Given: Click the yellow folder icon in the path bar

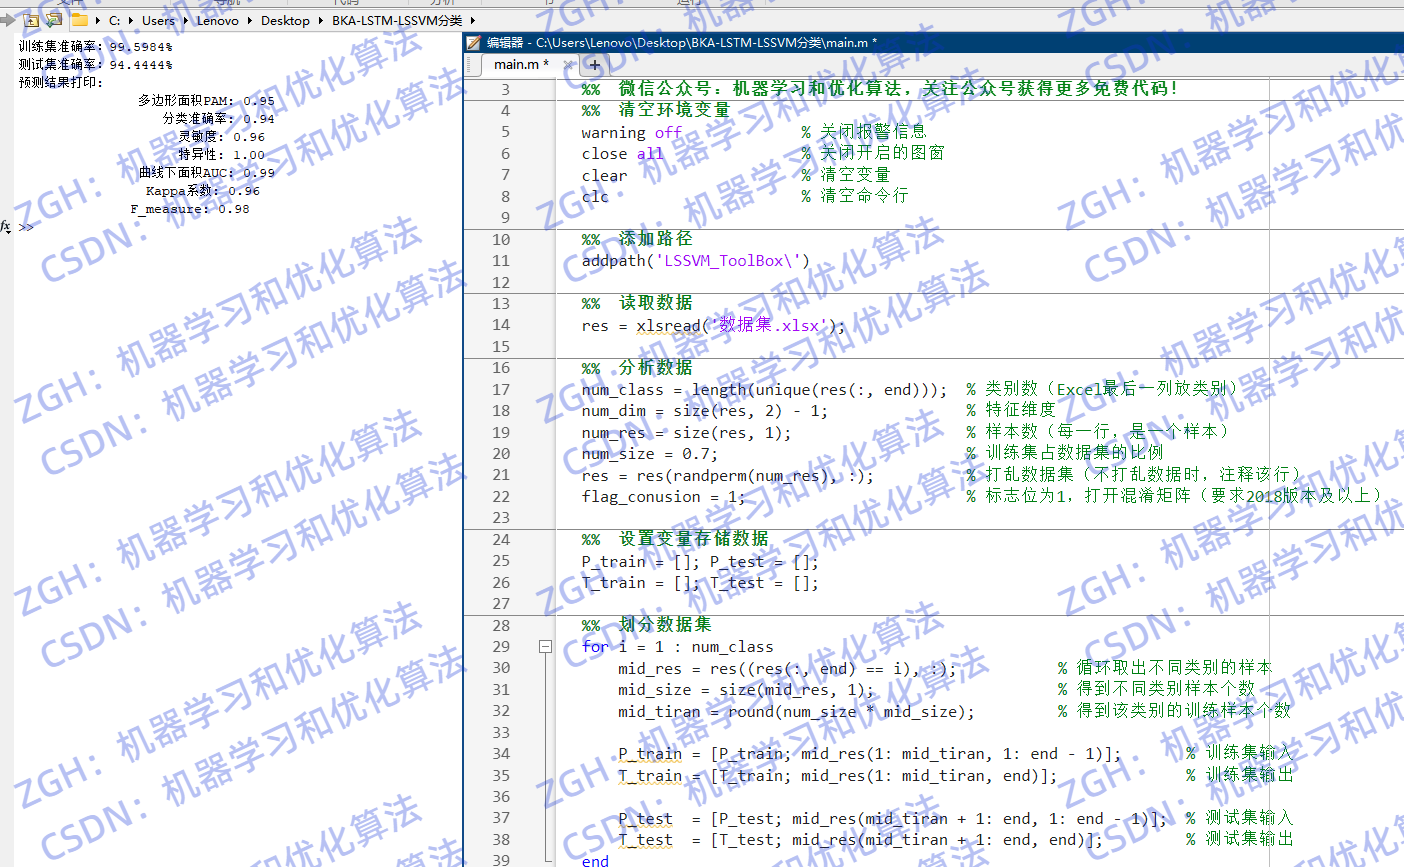Looking at the screenshot, I should tap(78, 20).
